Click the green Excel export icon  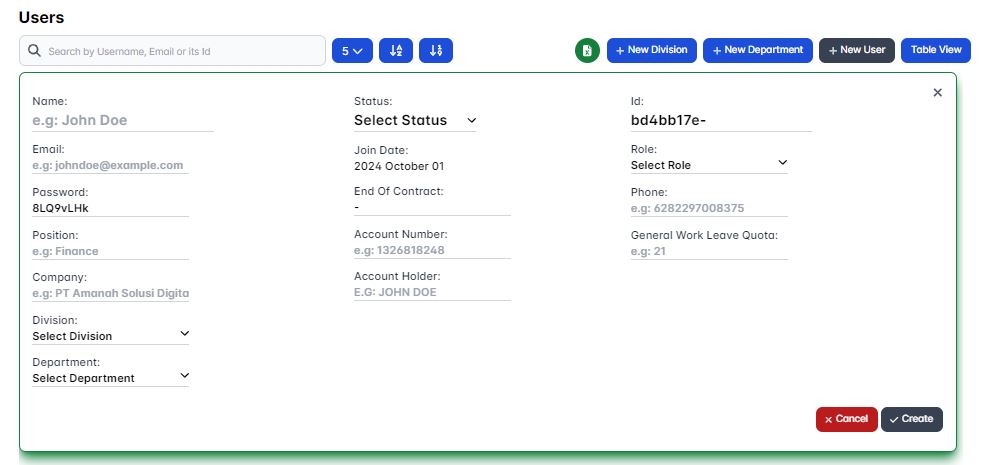tap(587, 50)
